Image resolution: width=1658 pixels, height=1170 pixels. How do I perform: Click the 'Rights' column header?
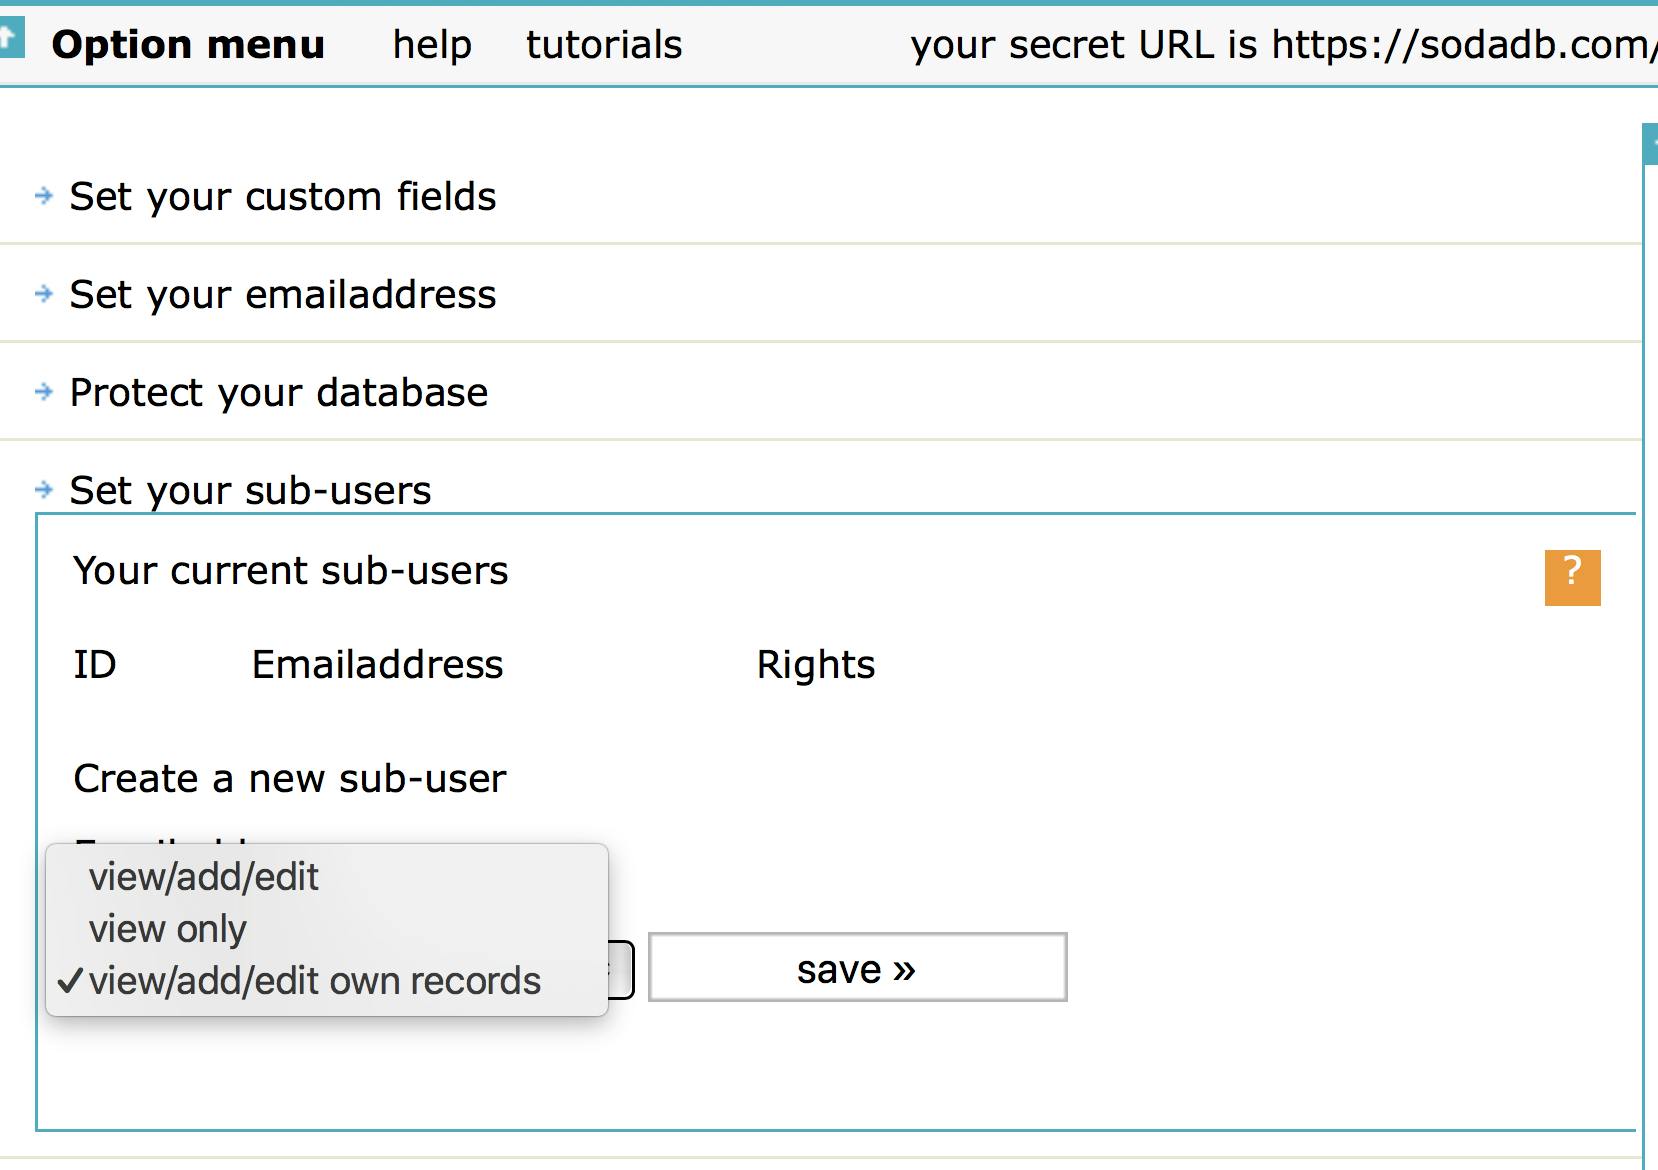point(815,665)
